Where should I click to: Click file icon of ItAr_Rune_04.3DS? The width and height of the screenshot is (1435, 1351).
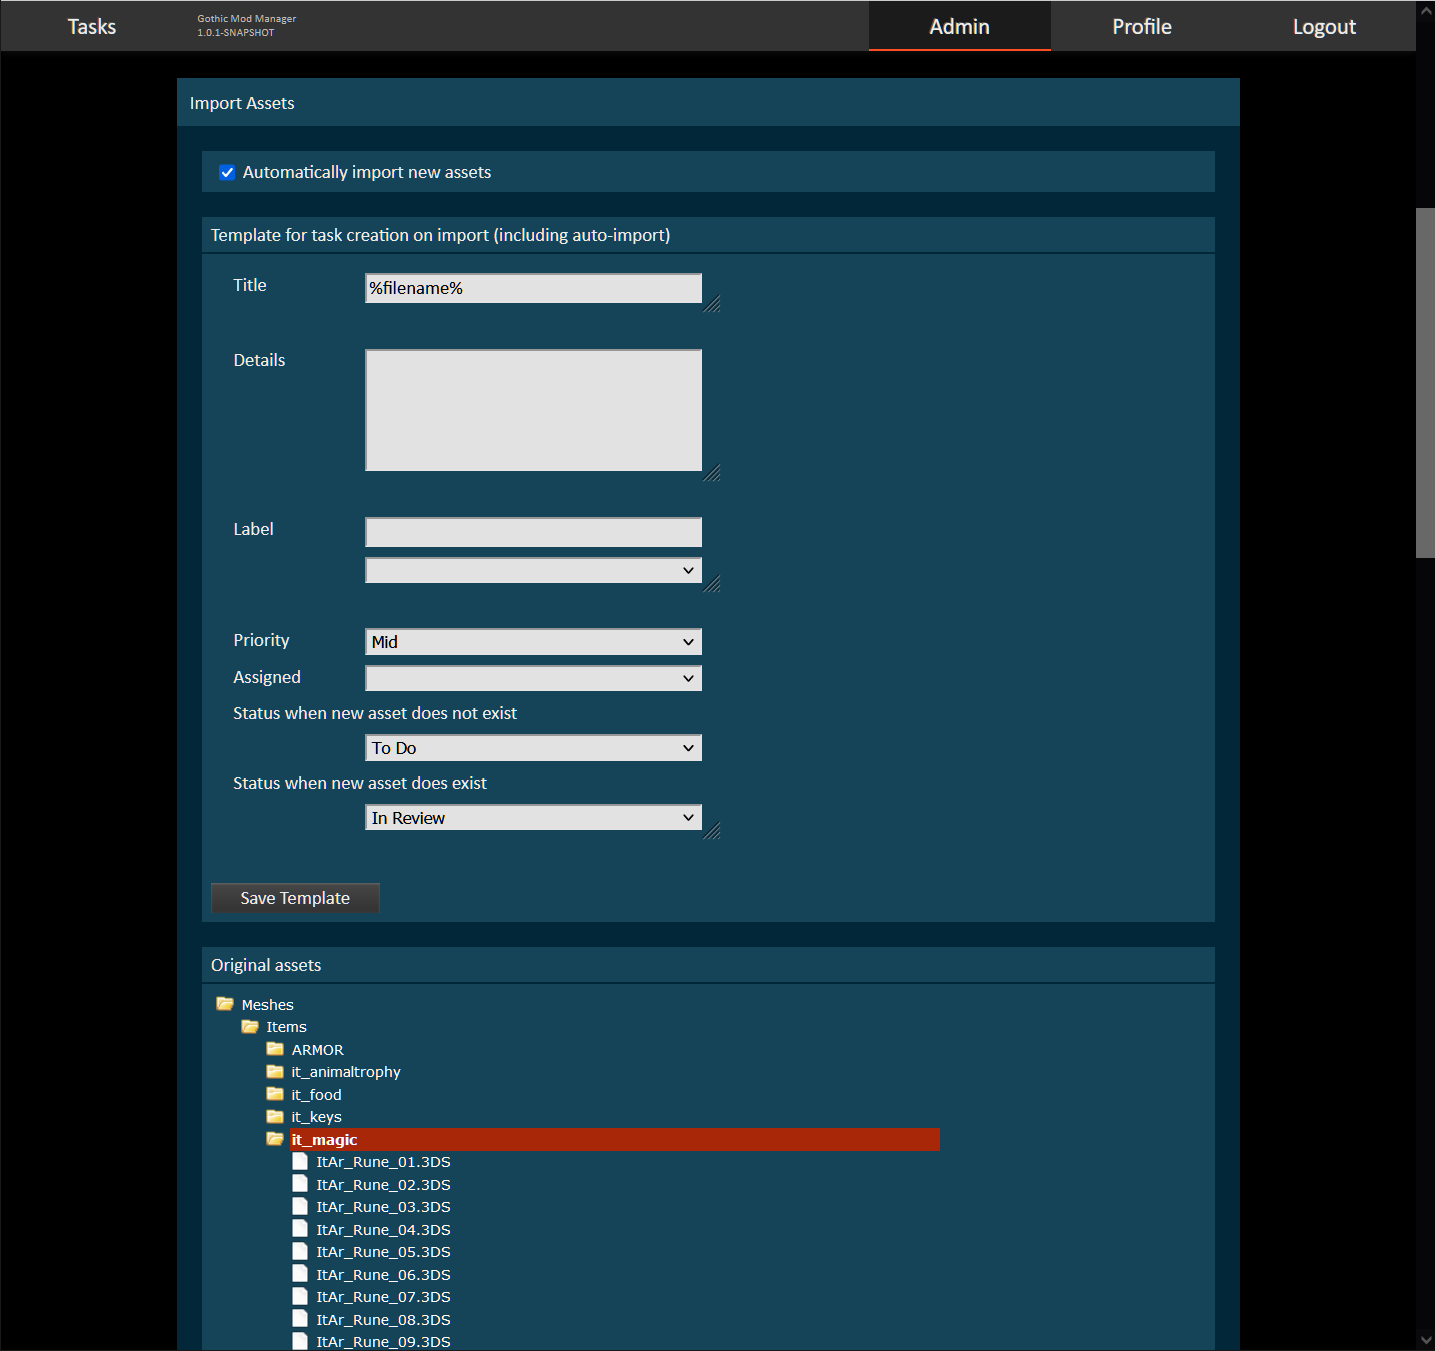(x=300, y=1229)
